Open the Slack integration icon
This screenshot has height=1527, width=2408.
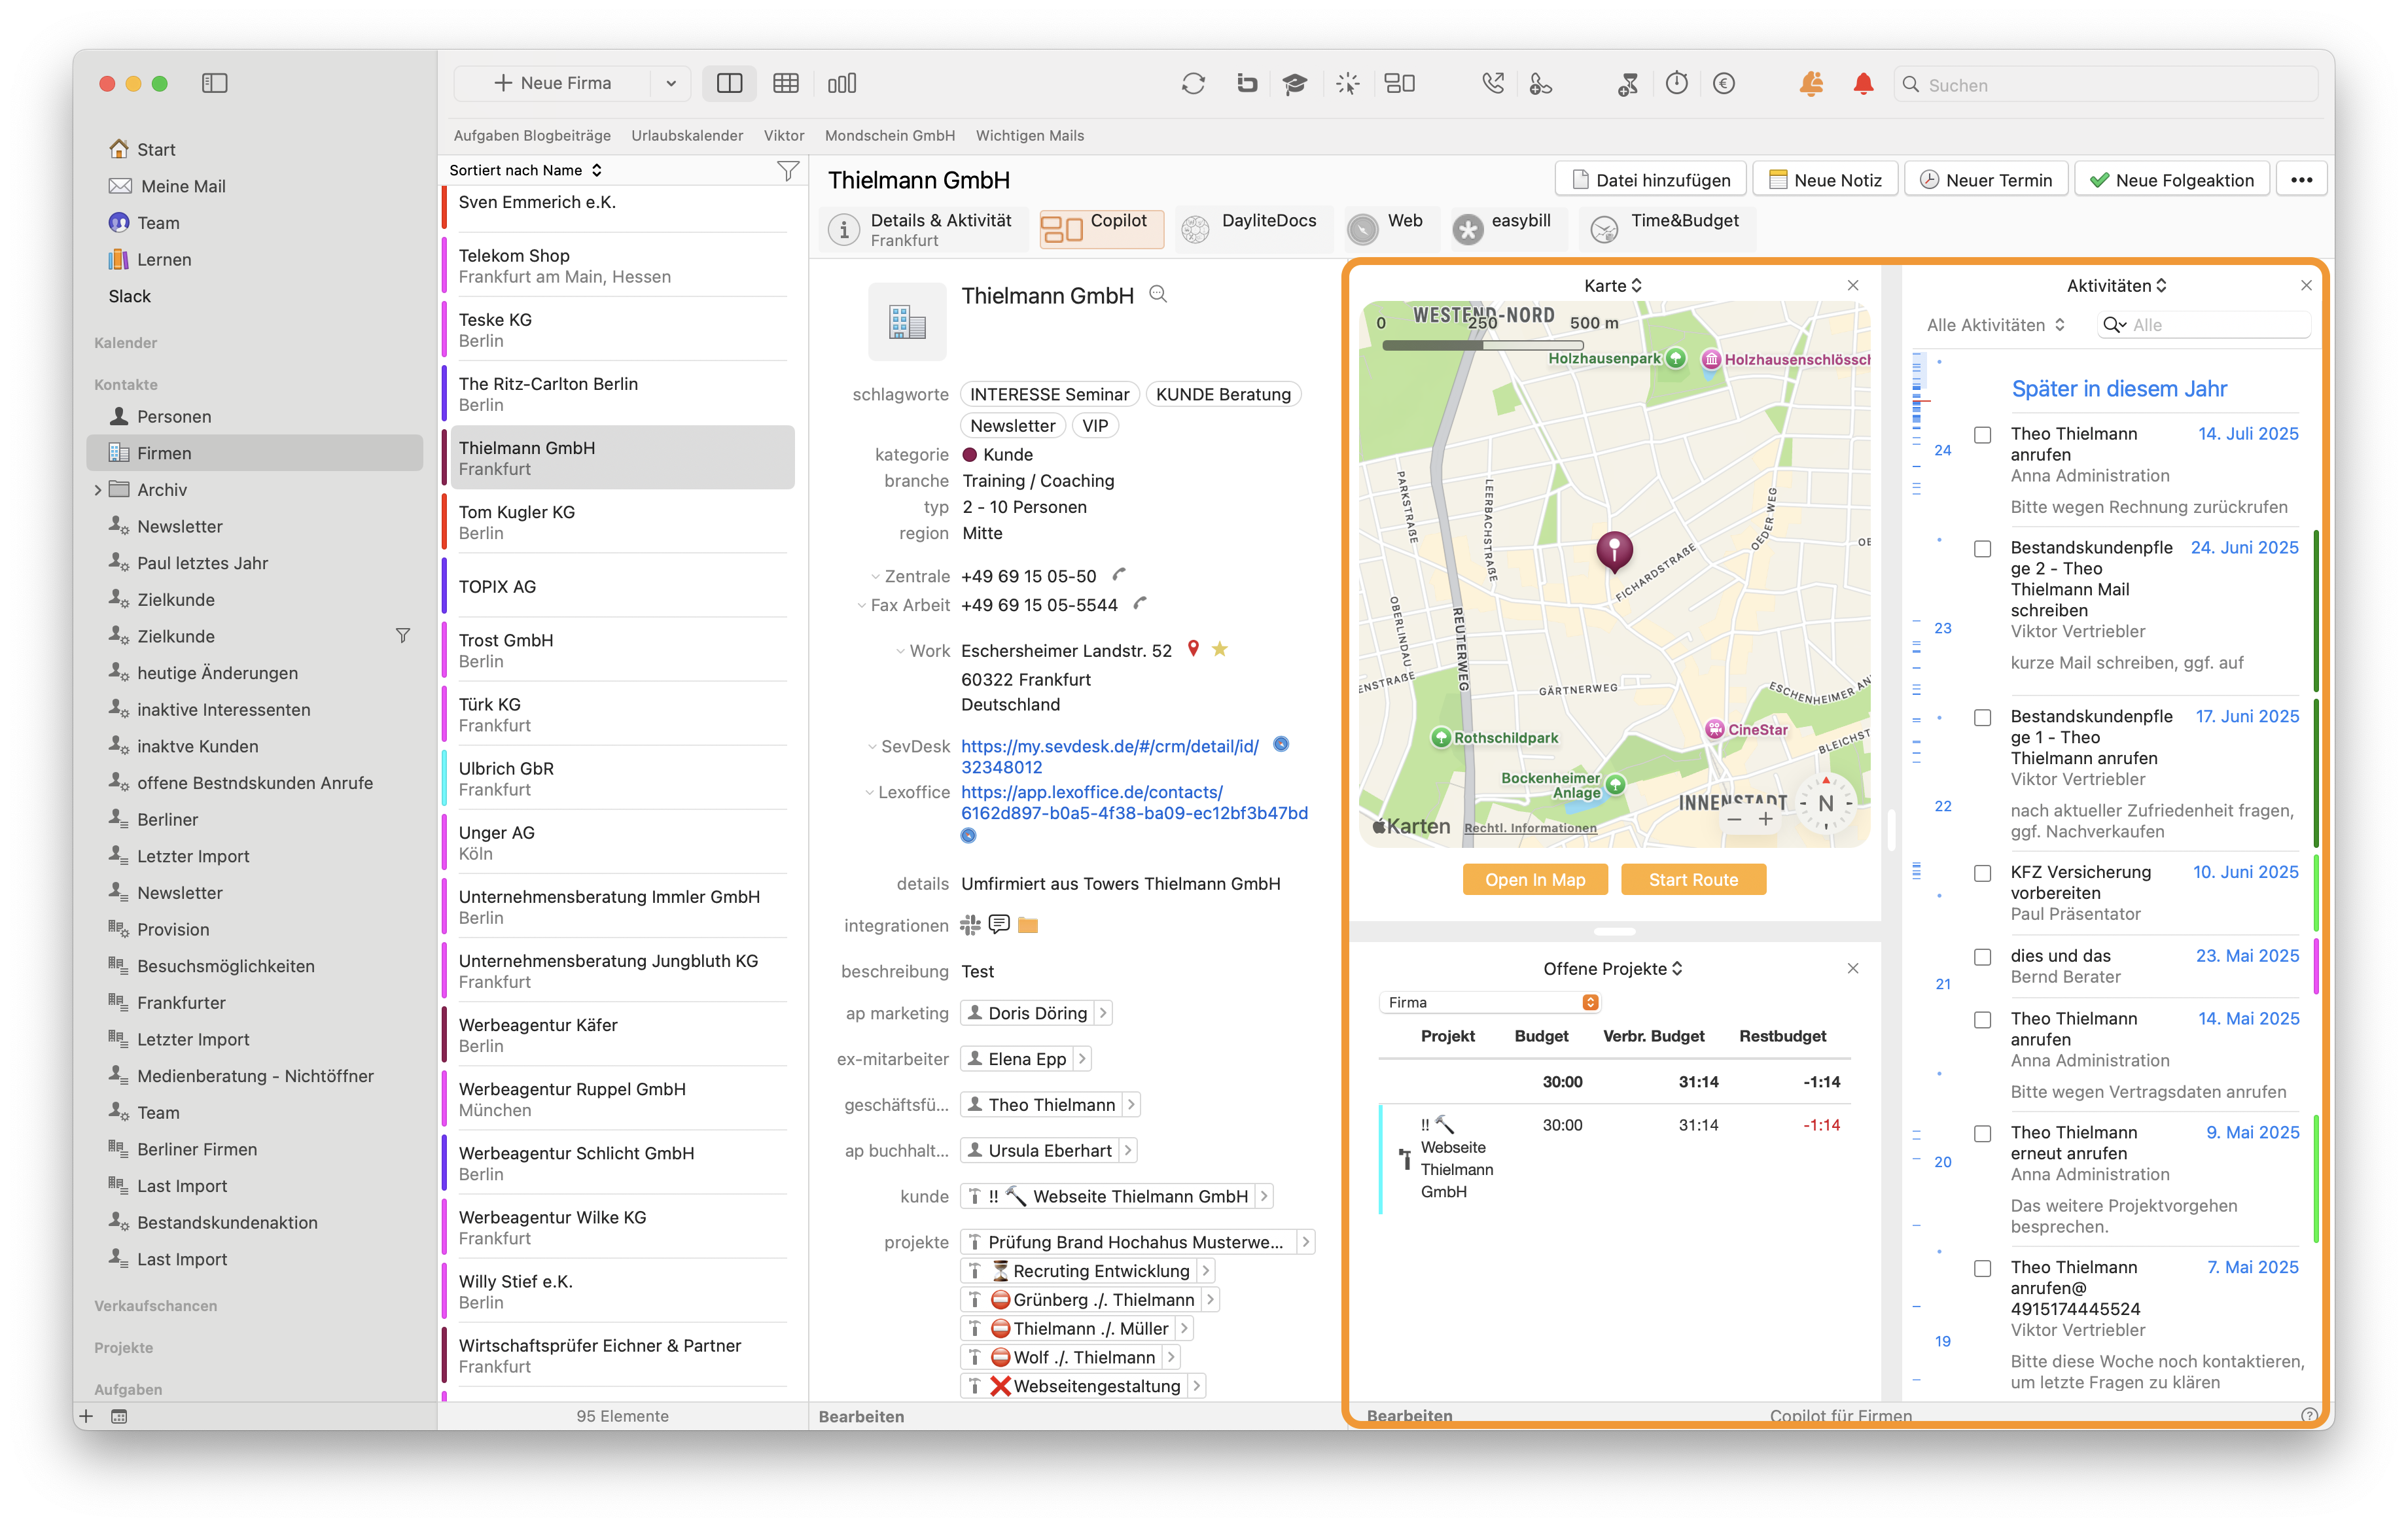tap(970, 926)
